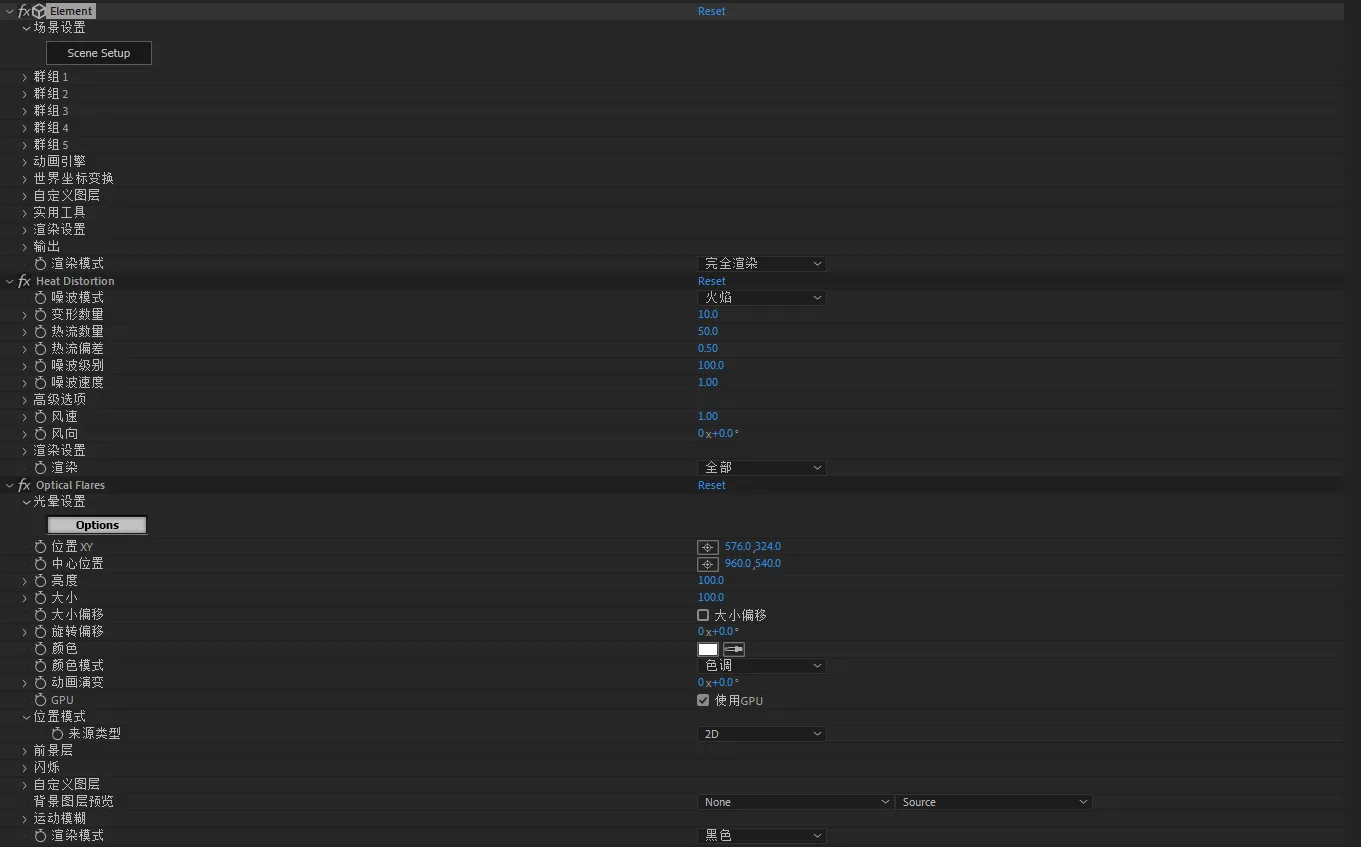This screenshot has width=1361, height=847.
Task: Toggle the stopwatch for 来源类型
Action: coord(58,734)
